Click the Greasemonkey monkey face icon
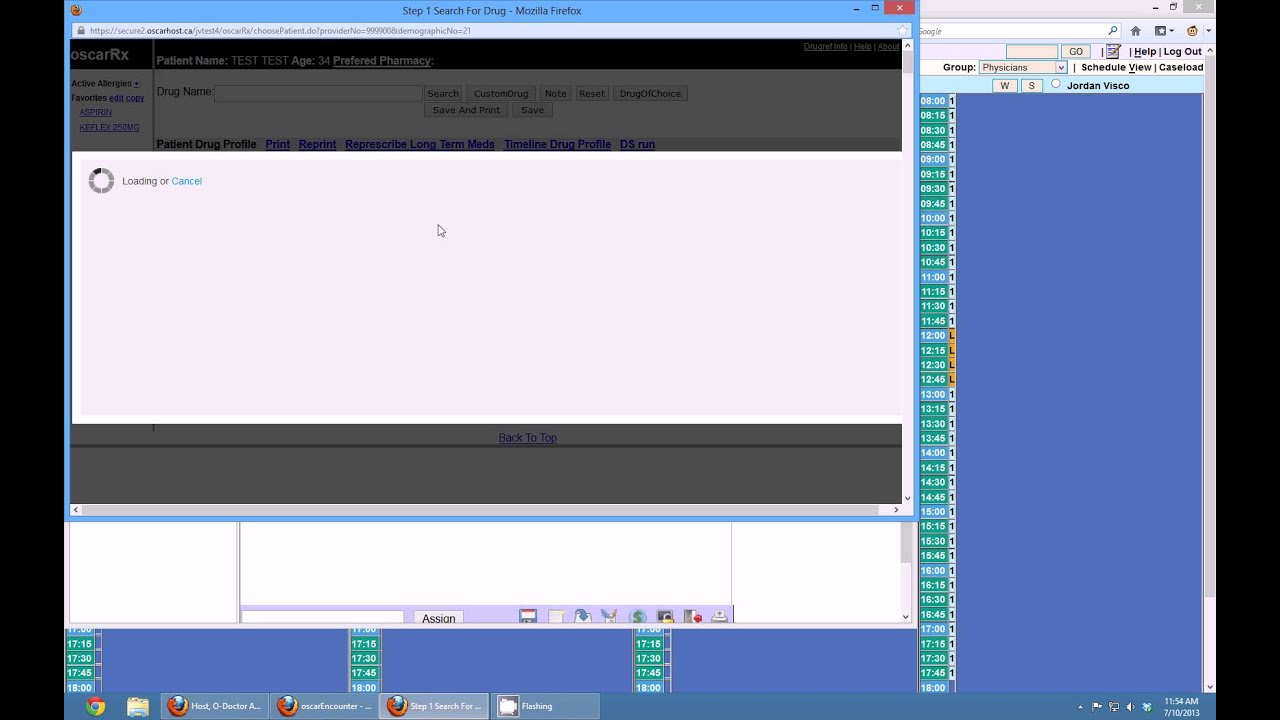 point(1192,31)
